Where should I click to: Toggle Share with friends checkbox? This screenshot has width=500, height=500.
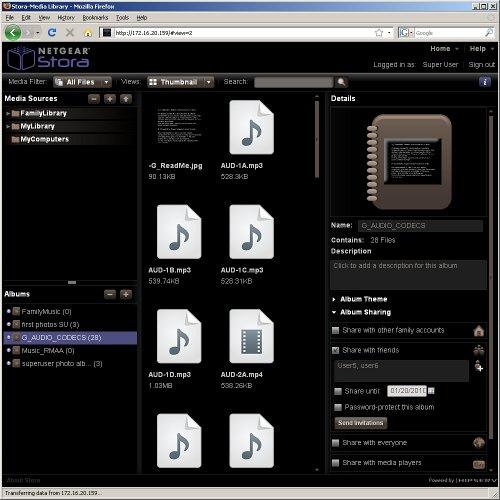336,350
